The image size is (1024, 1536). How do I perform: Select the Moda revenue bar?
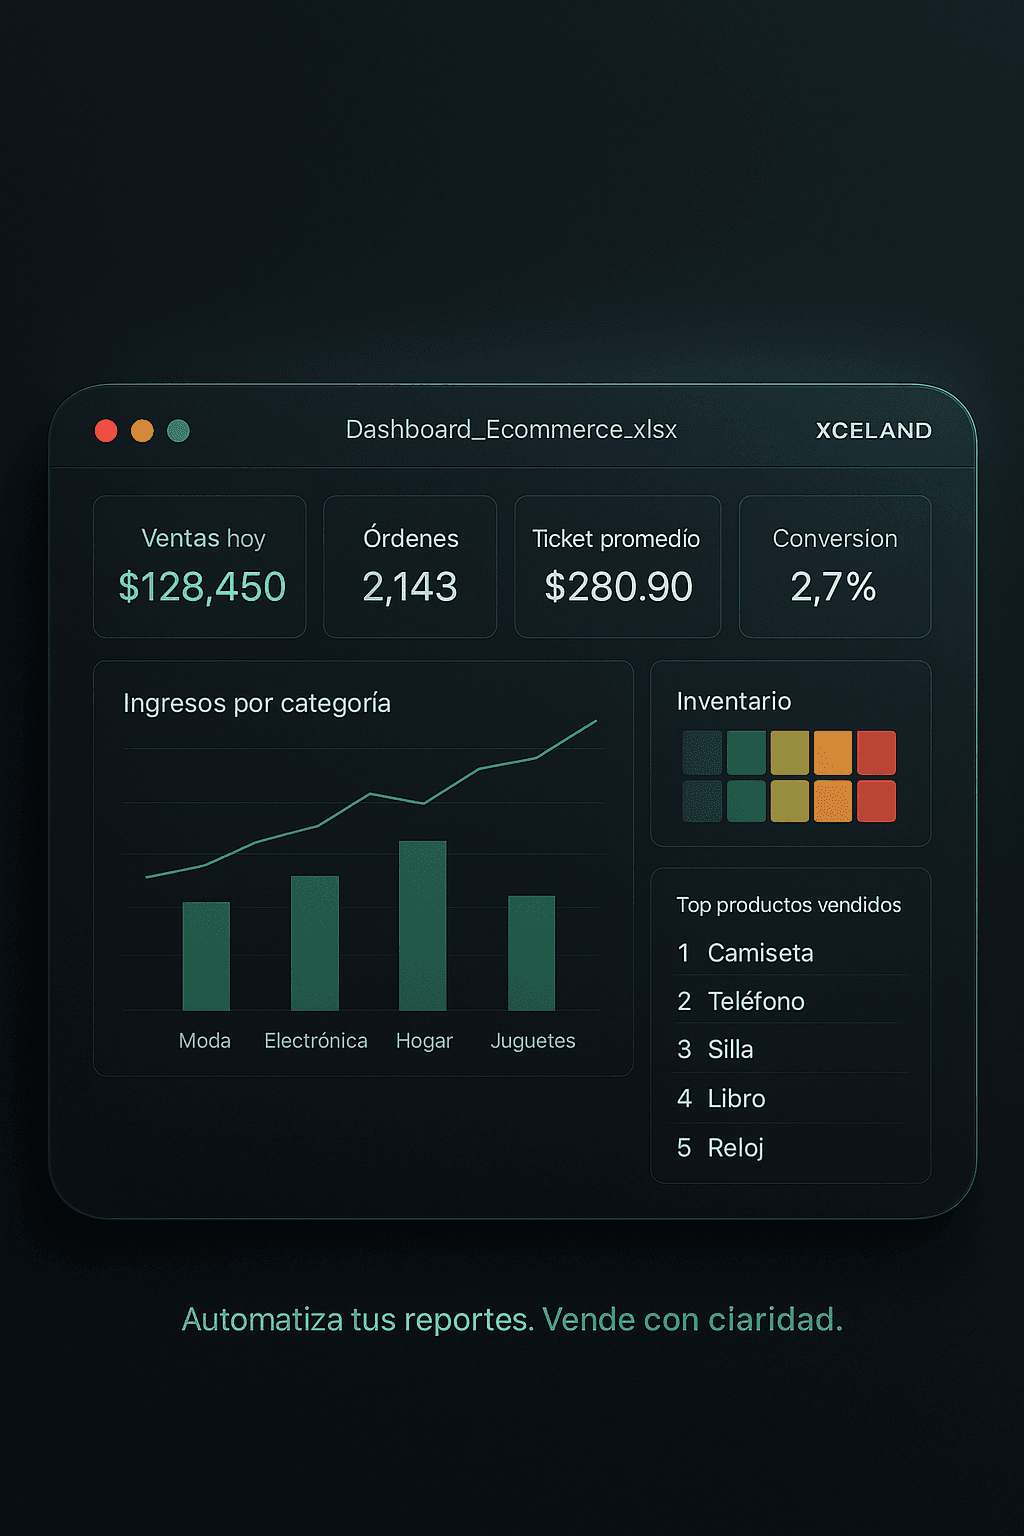click(x=206, y=956)
